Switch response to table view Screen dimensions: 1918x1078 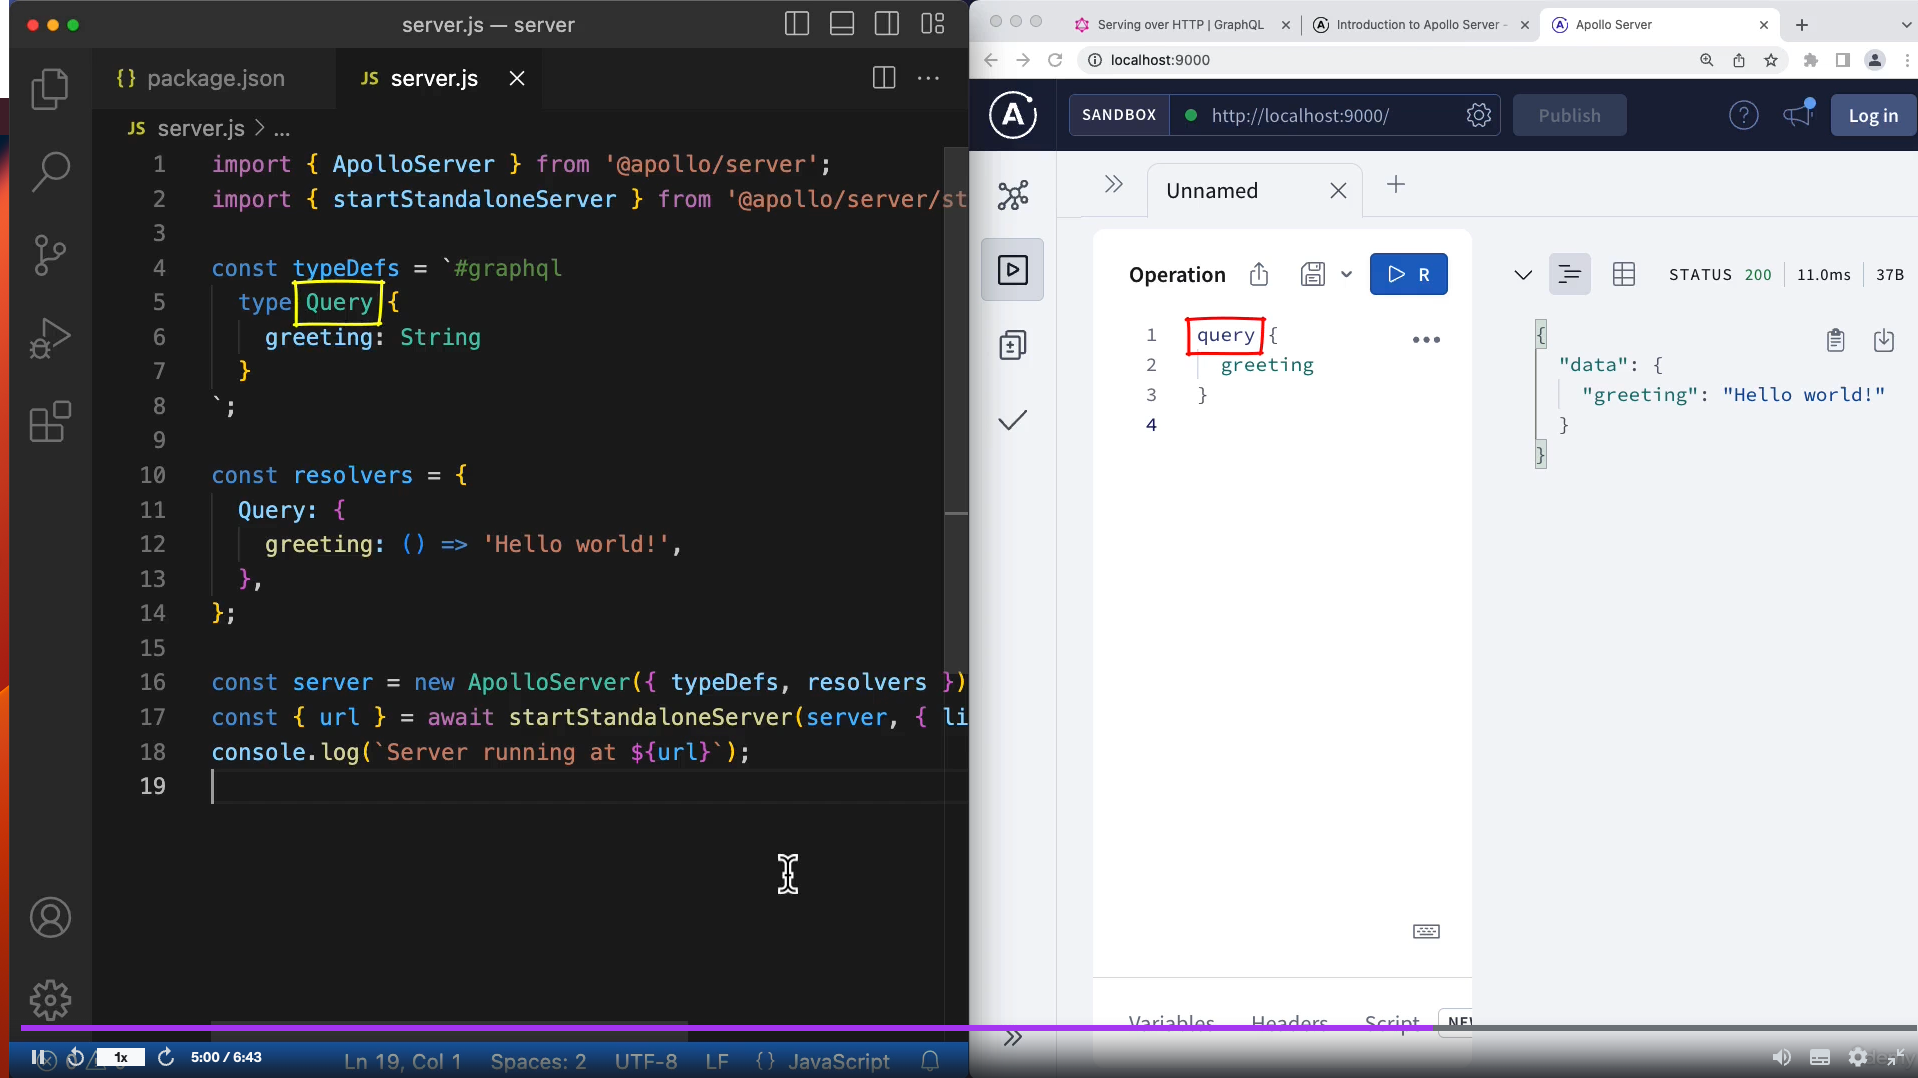click(x=1624, y=274)
